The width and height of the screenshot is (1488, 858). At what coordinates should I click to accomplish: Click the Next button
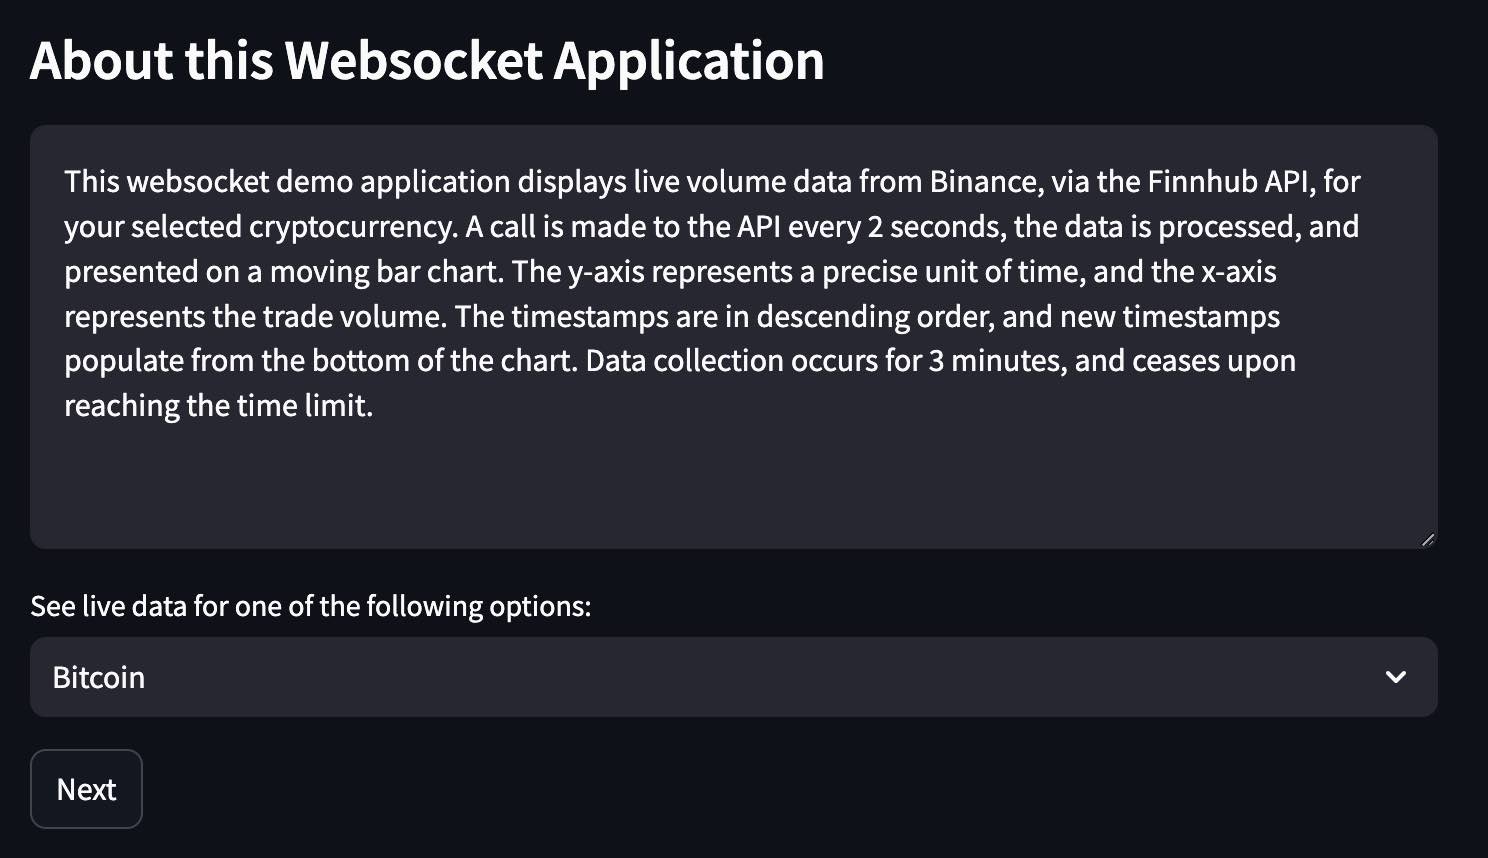coord(86,789)
